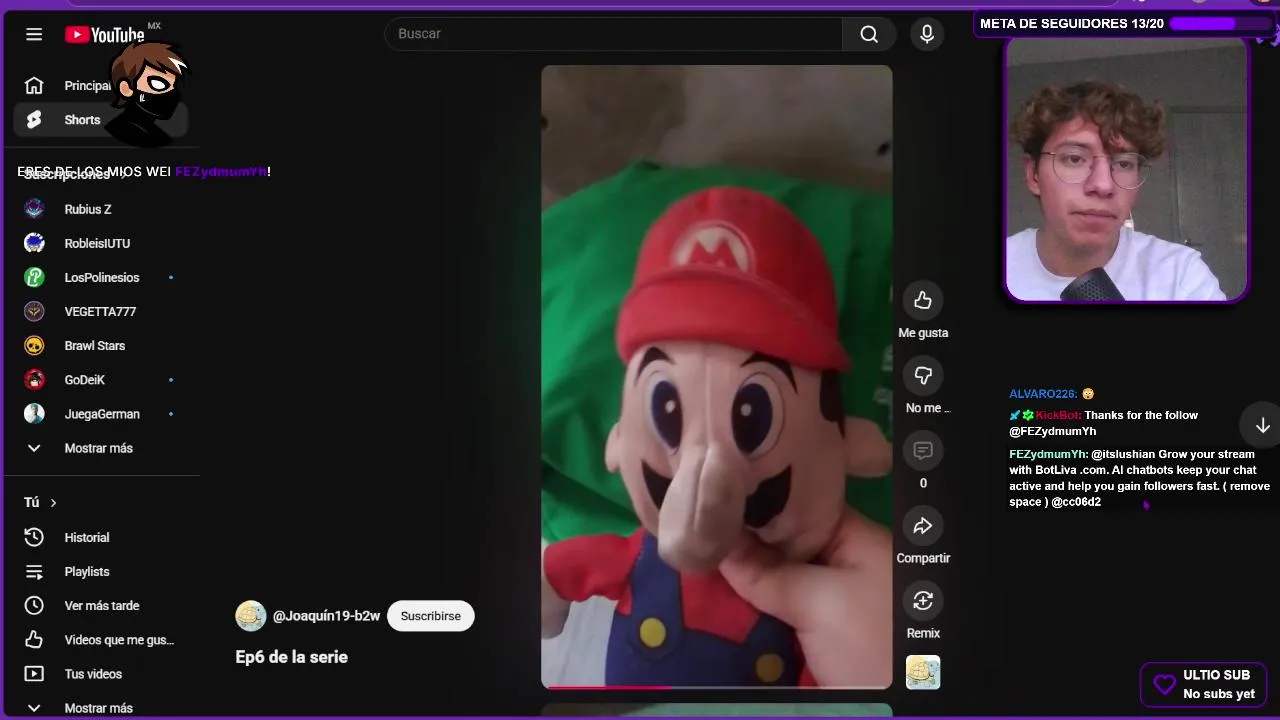
Task: Open VEGETTA777 subscription
Action: 100,311
